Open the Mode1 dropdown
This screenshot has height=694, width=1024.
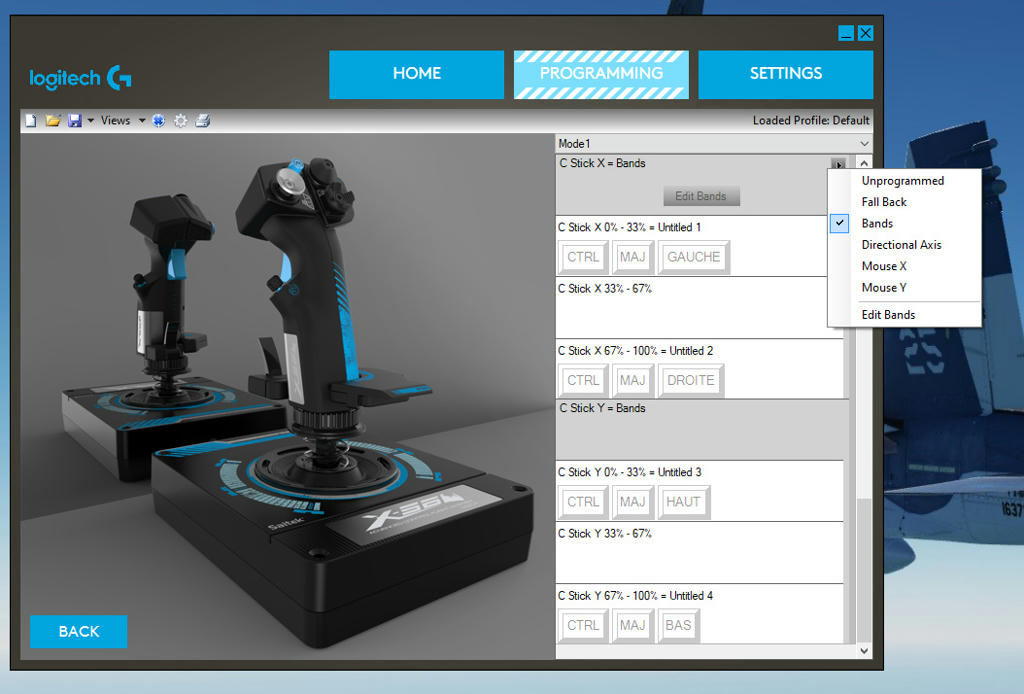[864, 144]
